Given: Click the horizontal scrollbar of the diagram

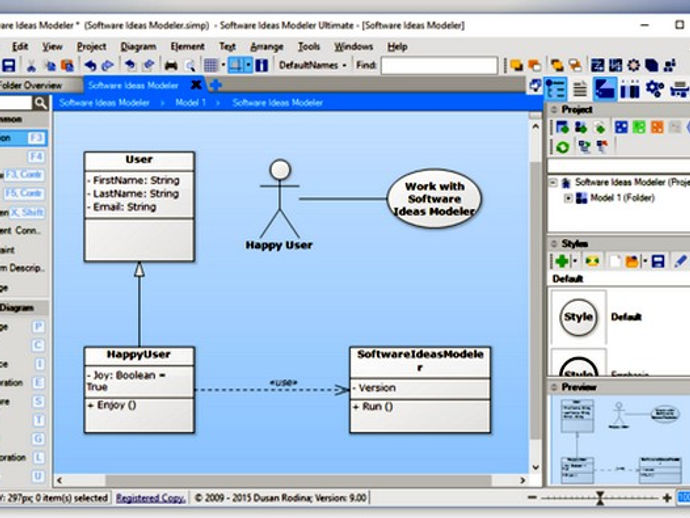Looking at the screenshot, I should (298, 481).
